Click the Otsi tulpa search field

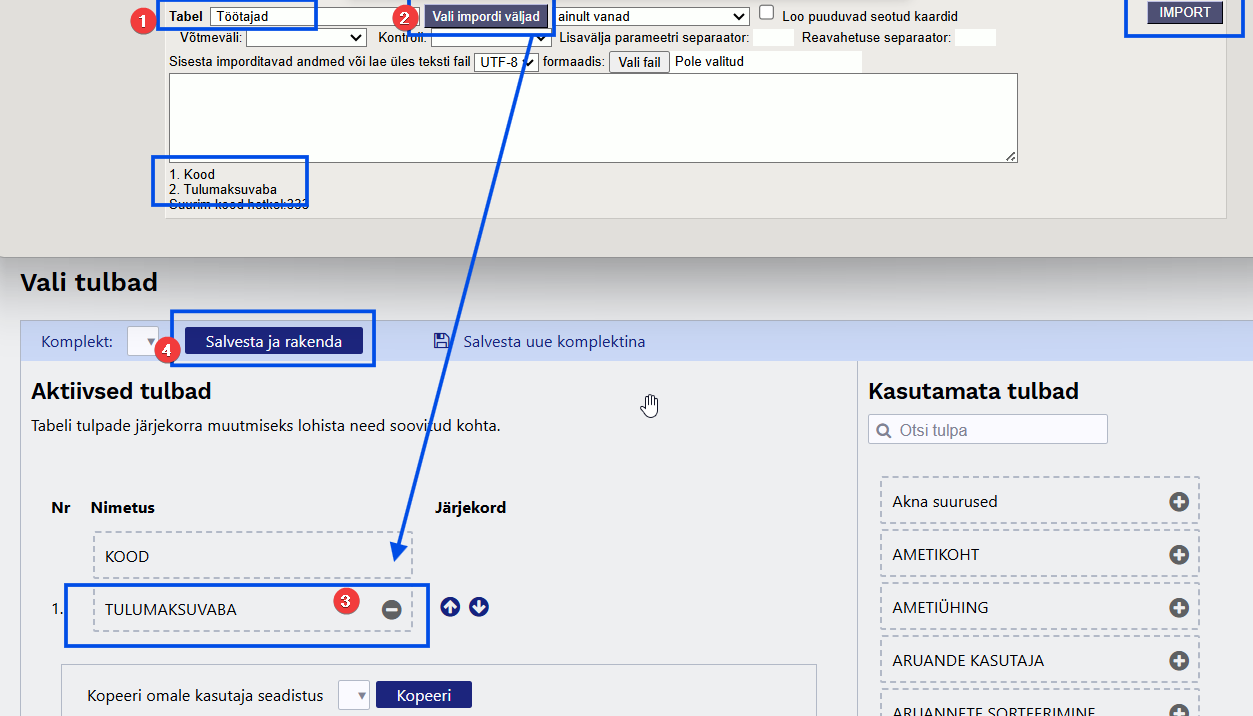tap(988, 430)
